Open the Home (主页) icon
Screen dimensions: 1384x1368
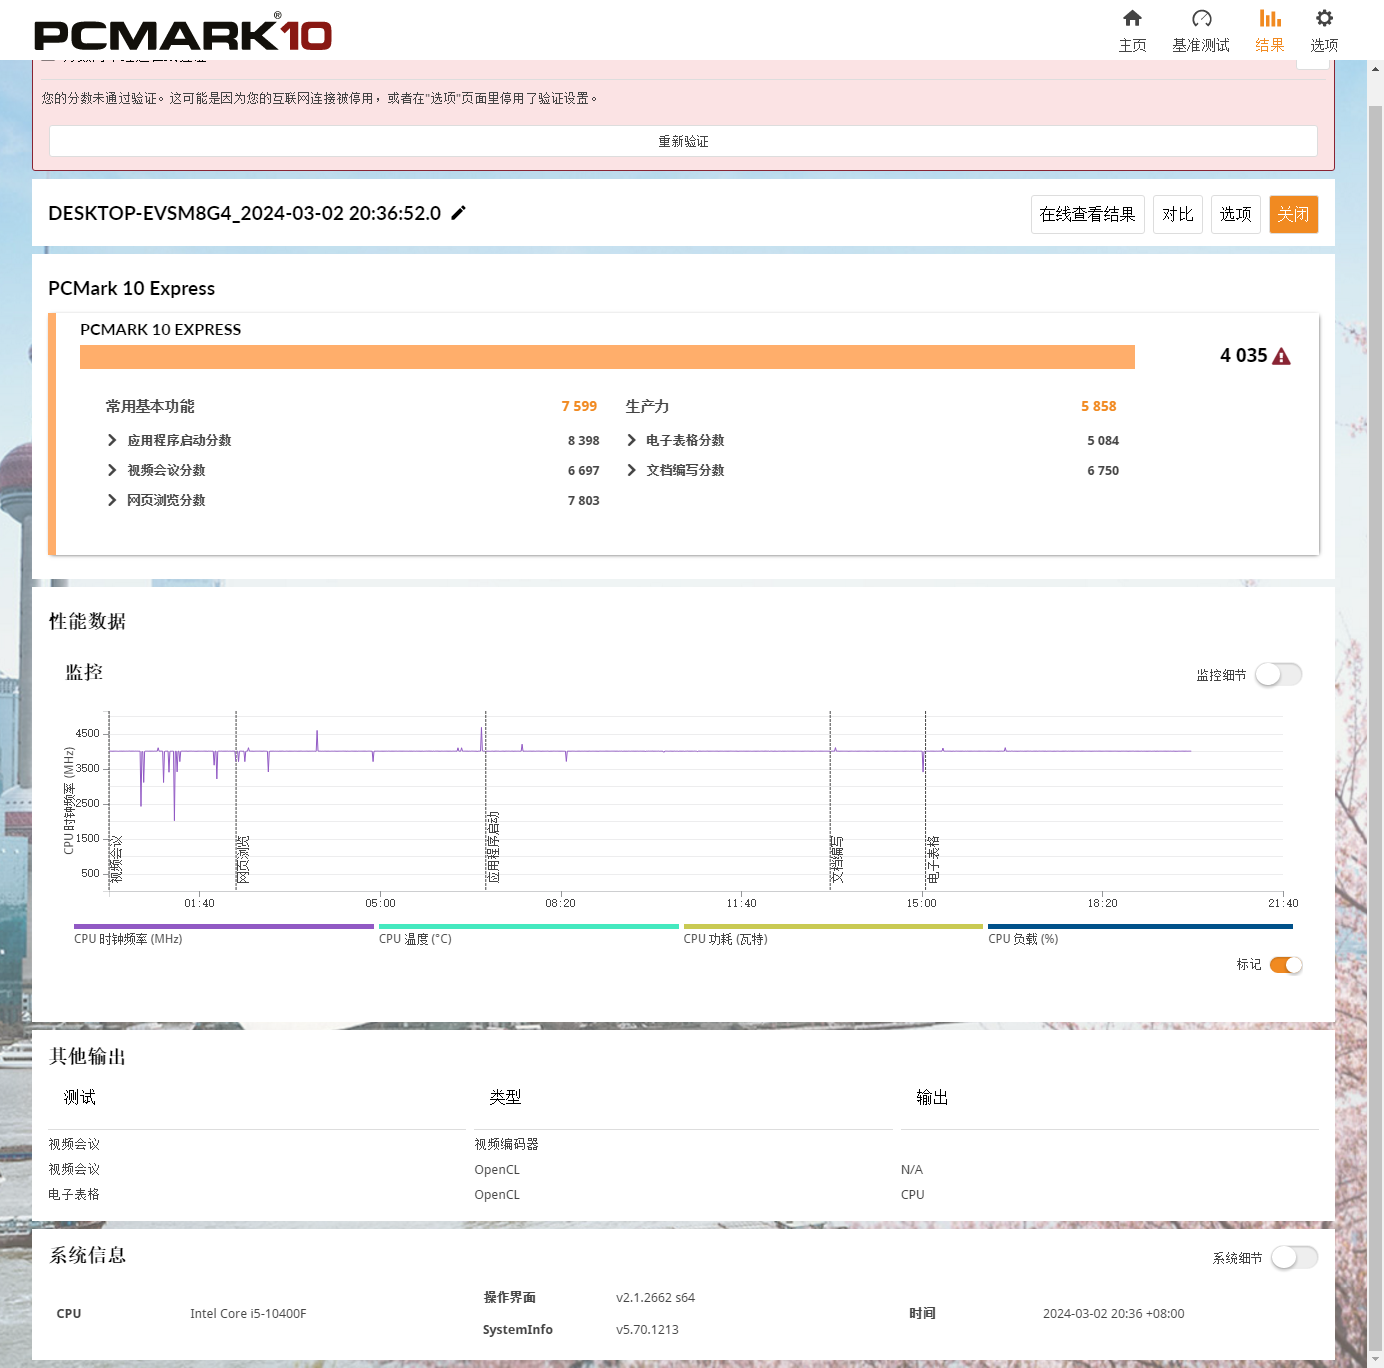(x=1132, y=18)
